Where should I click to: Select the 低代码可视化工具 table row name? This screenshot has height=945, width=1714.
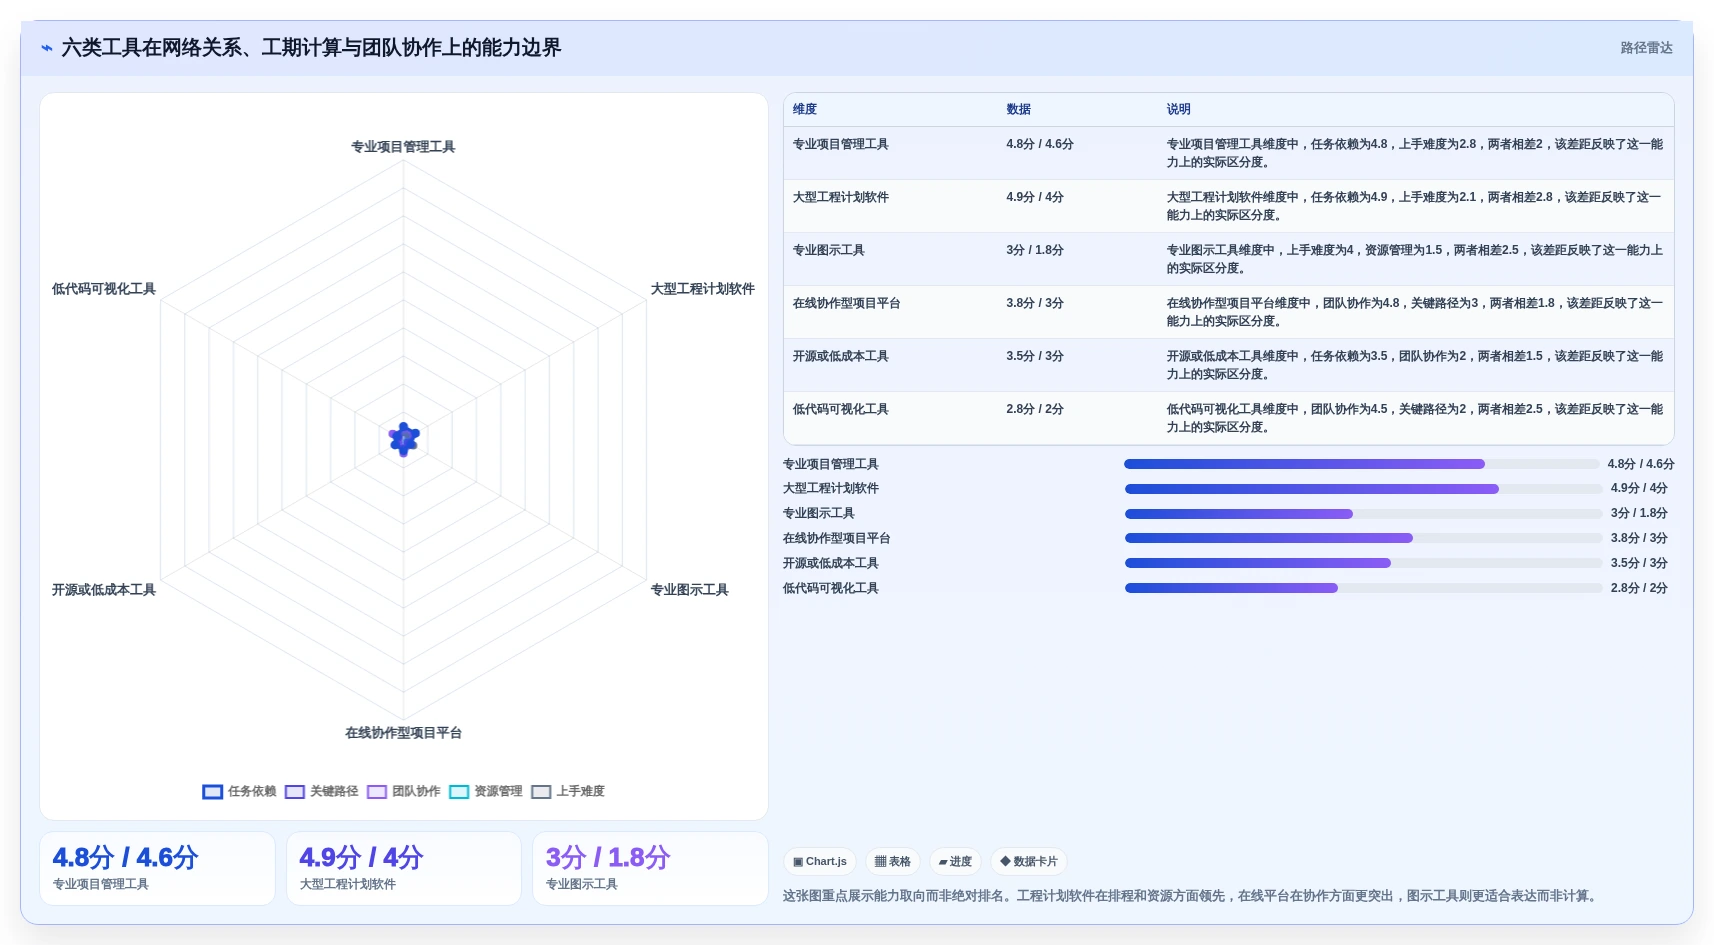coord(841,409)
